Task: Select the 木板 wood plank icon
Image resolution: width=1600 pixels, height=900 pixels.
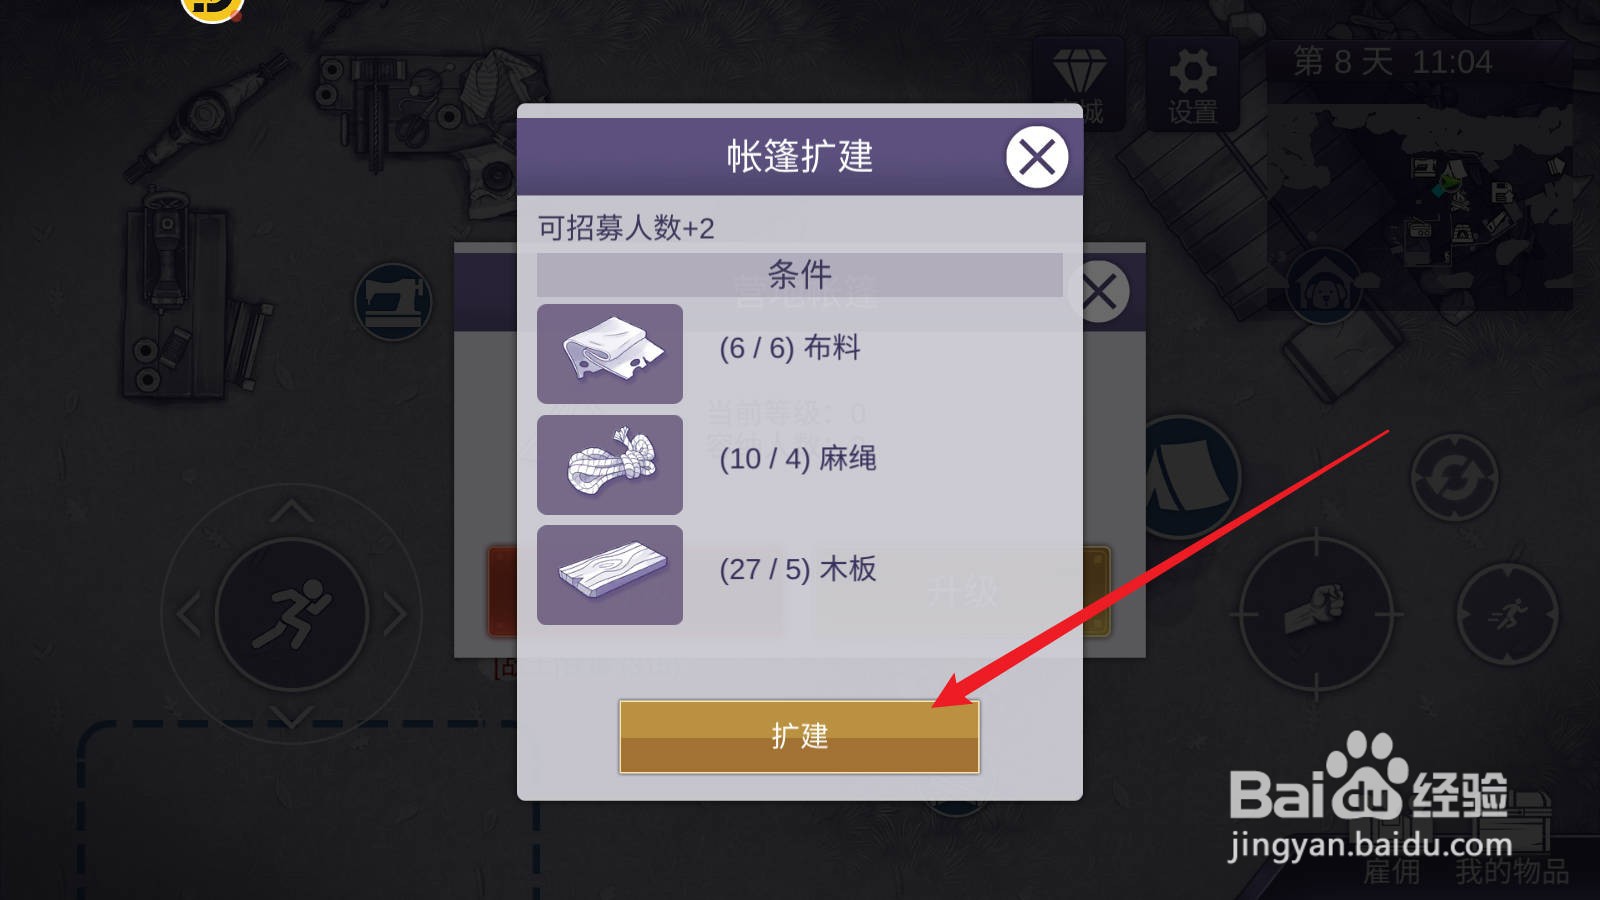Action: [x=610, y=575]
